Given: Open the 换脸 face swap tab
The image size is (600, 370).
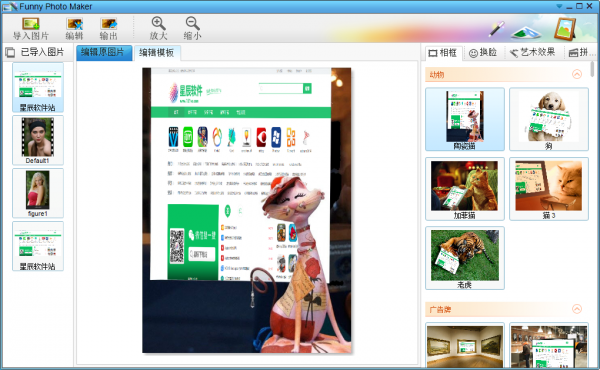Looking at the screenshot, I should coord(483,53).
